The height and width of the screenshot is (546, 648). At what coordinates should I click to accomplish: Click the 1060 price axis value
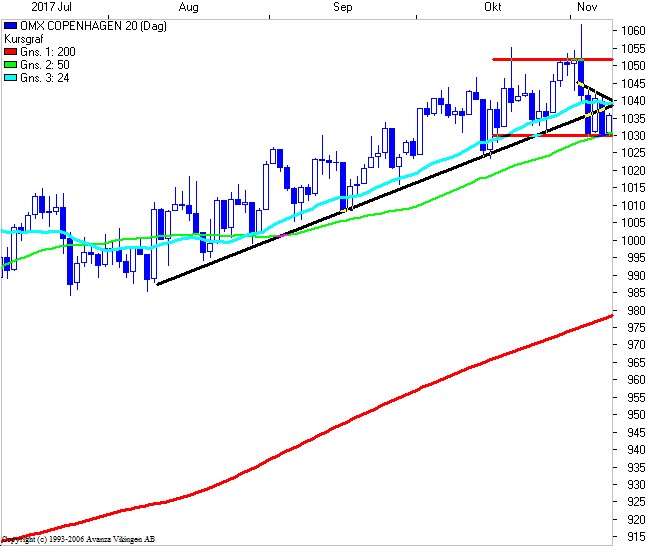pyautogui.click(x=633, y=31)
